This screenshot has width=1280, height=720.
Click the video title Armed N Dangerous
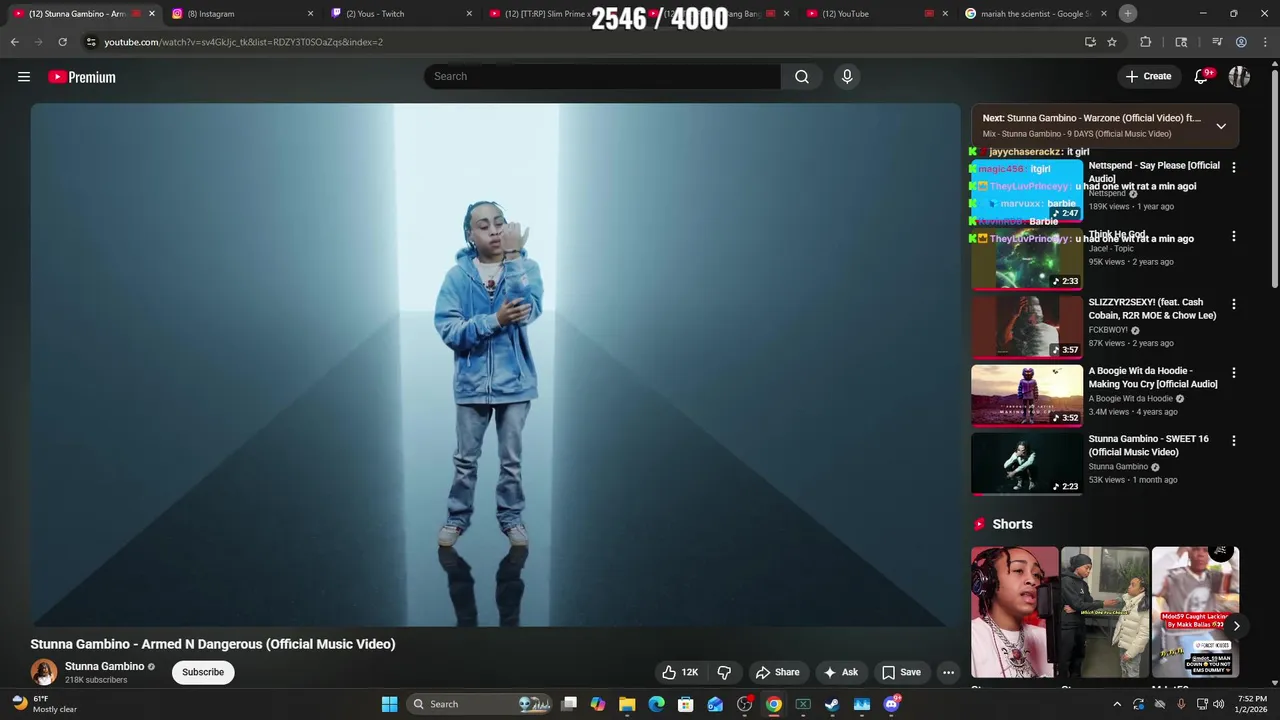[x=213, y=644]
